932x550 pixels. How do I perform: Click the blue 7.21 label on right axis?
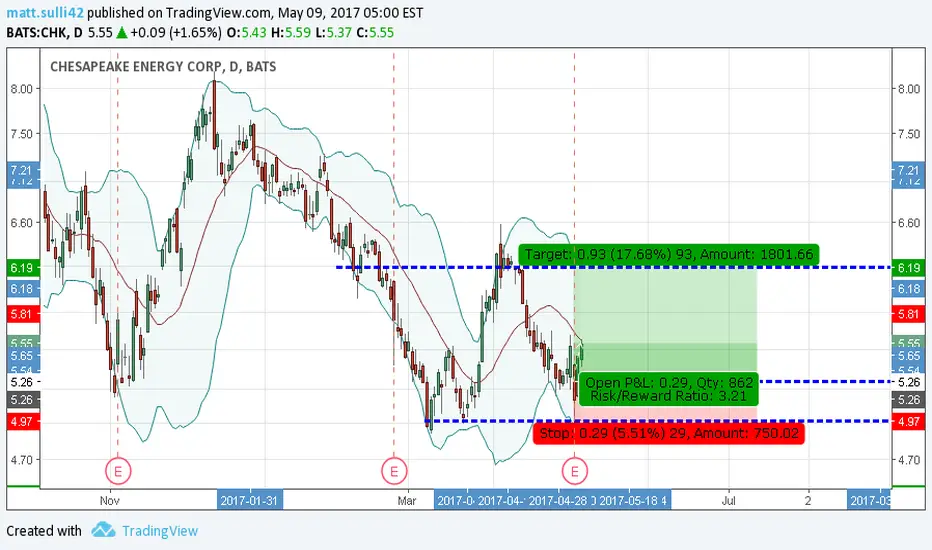pos(908,170)
